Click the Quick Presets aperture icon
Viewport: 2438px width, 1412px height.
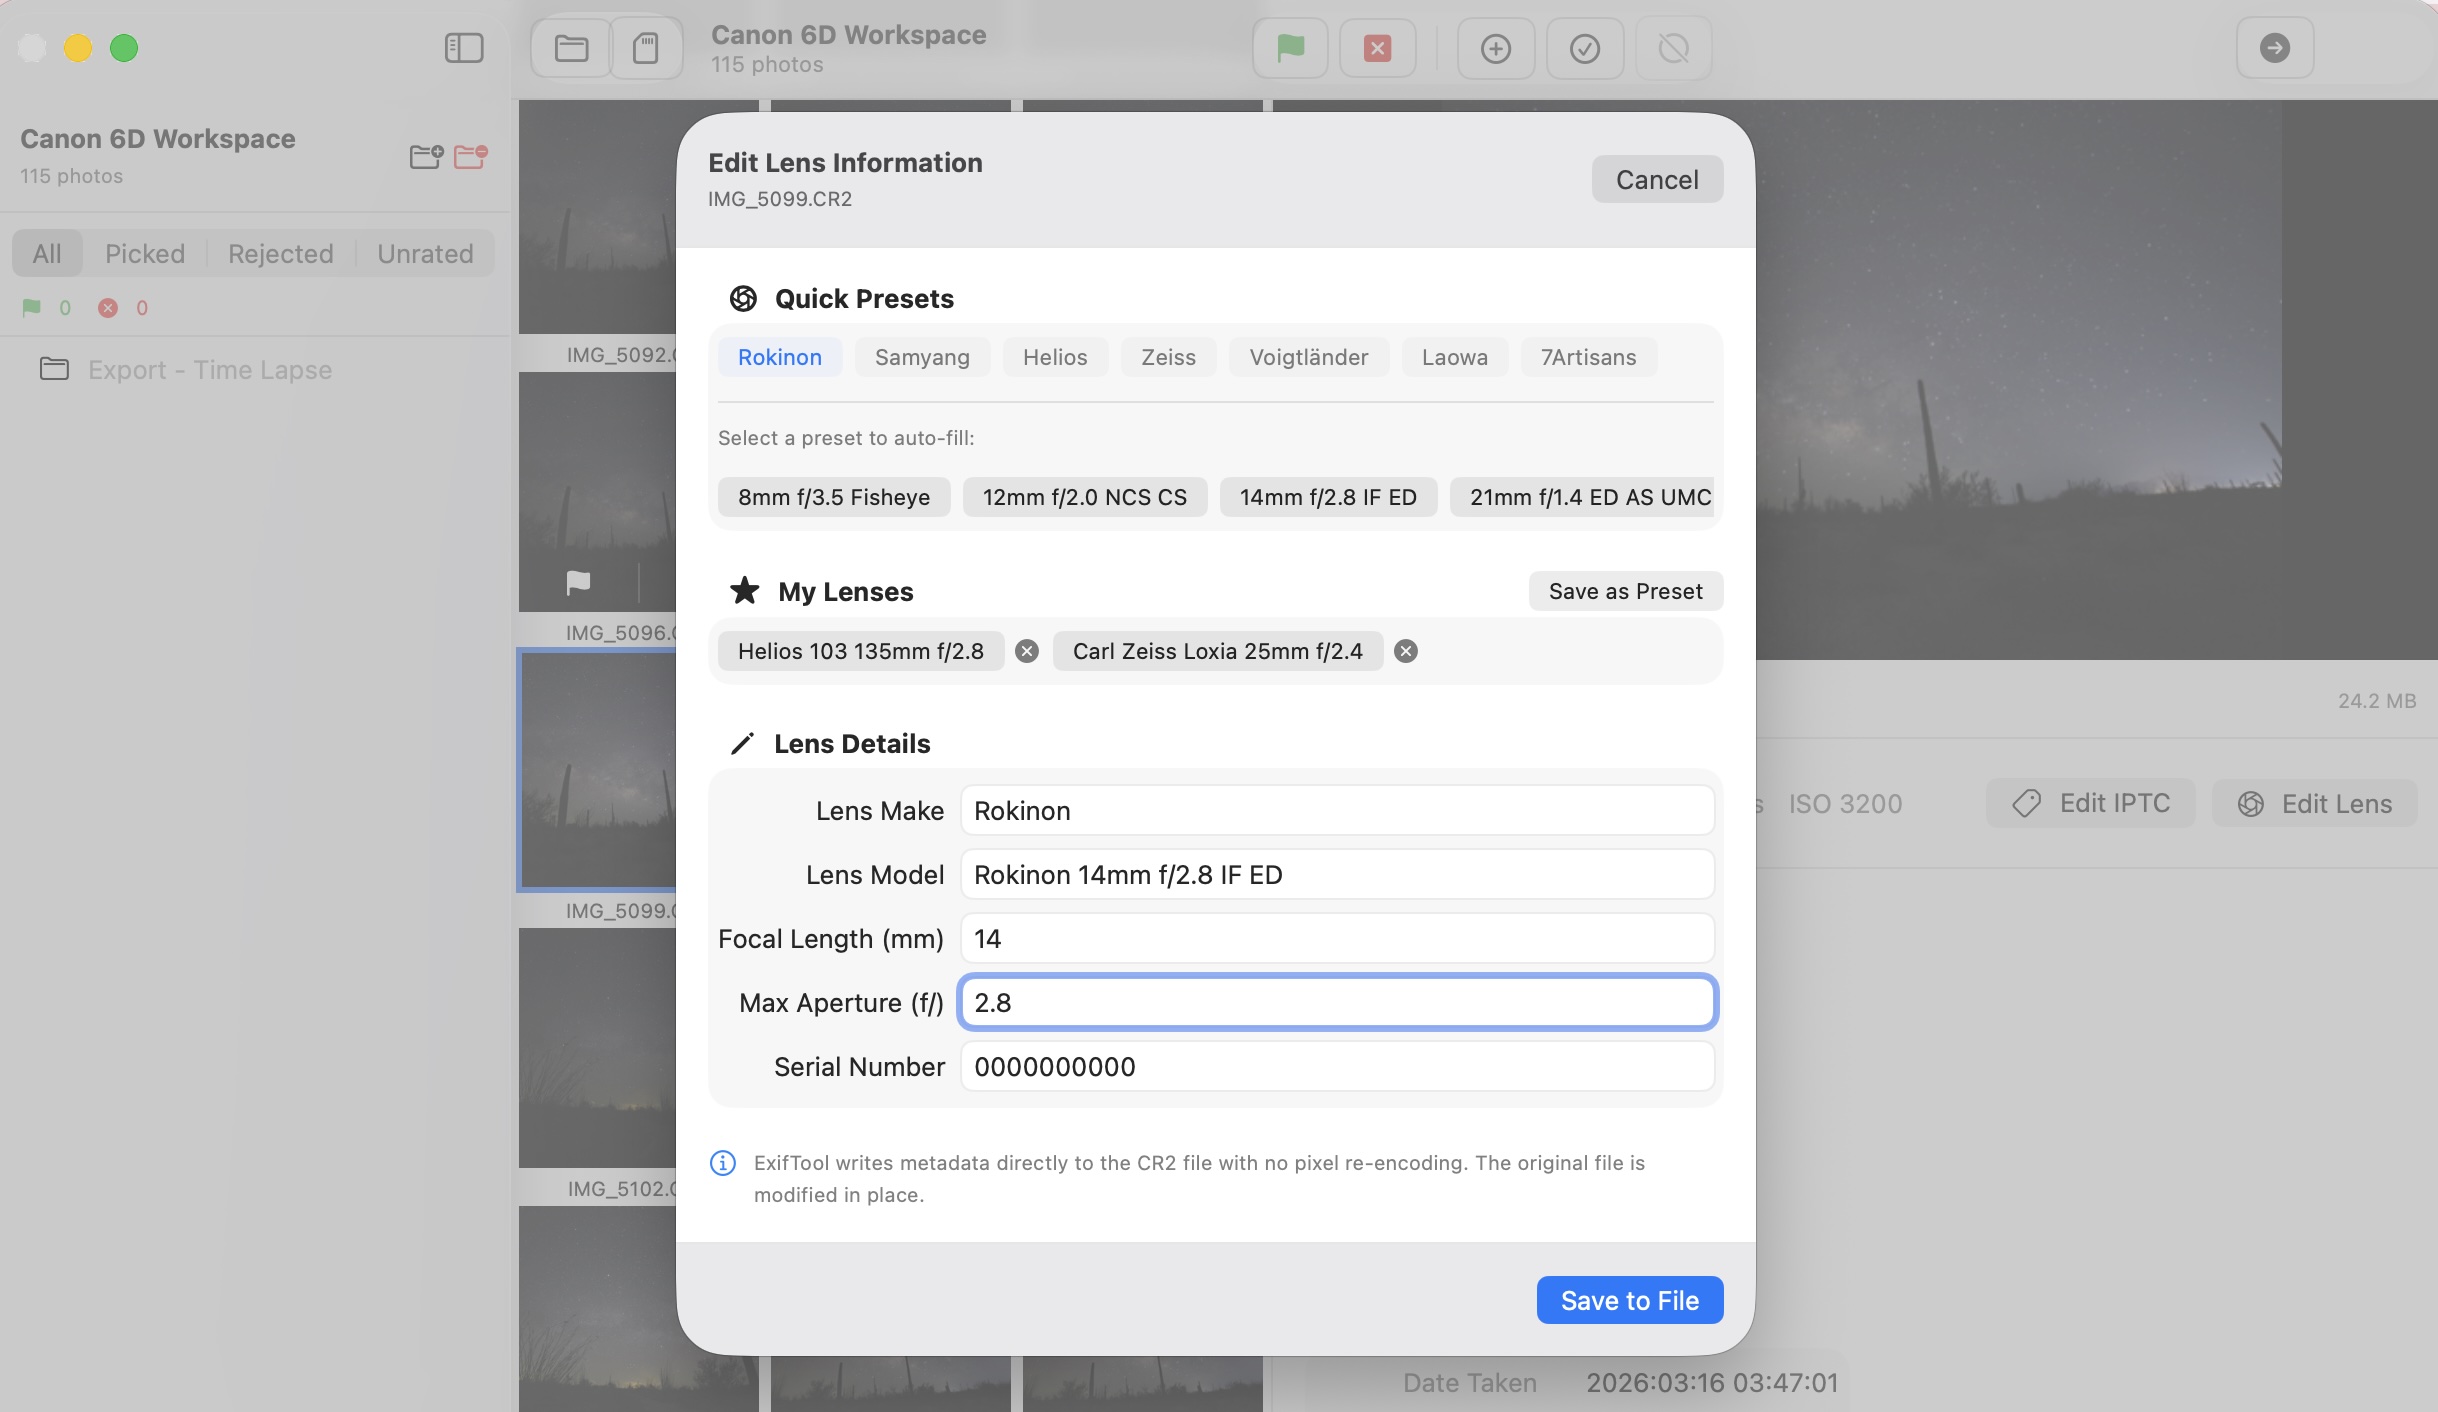(743, 298)
